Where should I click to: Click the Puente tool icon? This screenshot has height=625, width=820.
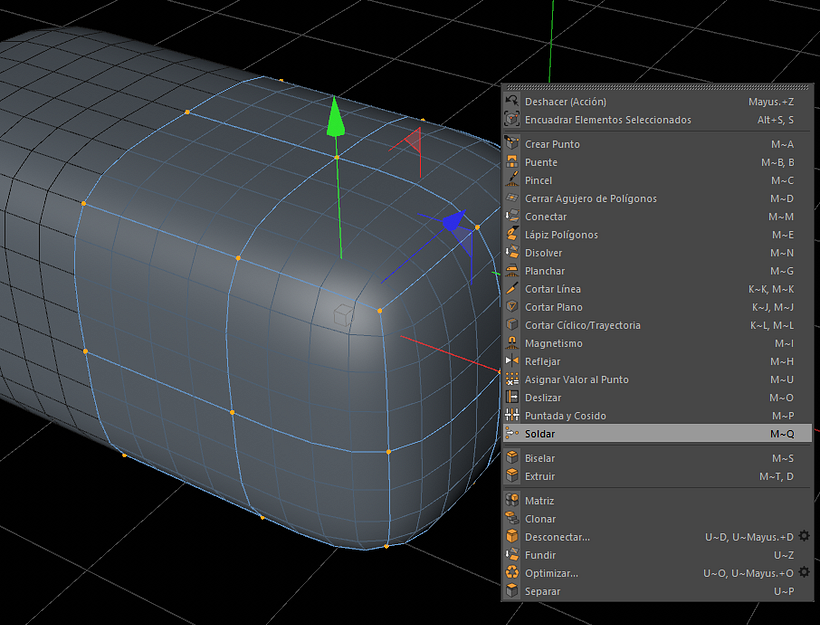(512, 162)
